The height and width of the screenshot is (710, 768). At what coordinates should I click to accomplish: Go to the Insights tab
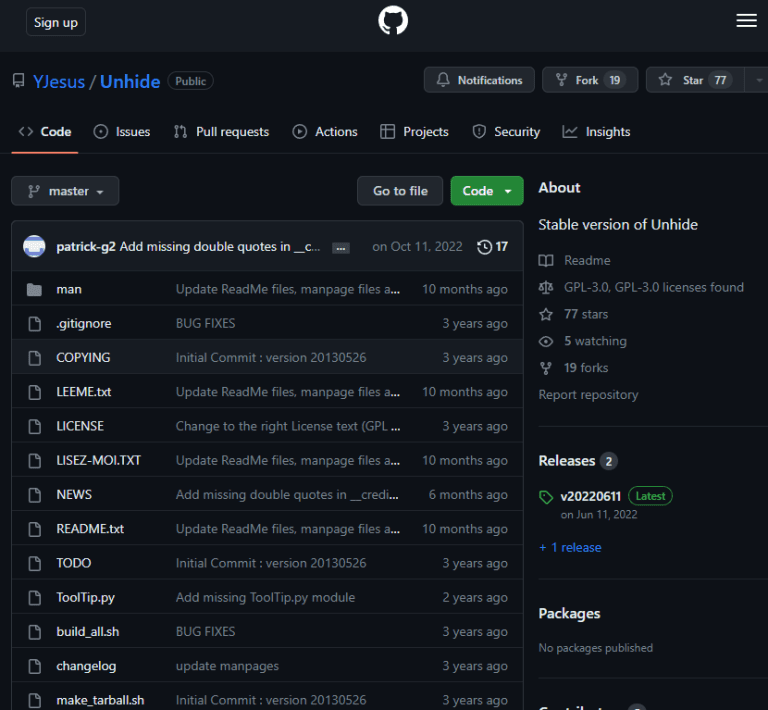(x=596, y=132)
